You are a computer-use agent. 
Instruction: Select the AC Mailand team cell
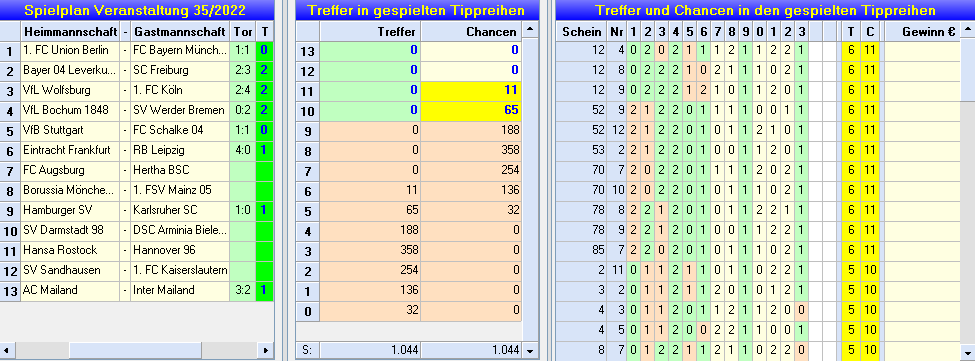70,290
